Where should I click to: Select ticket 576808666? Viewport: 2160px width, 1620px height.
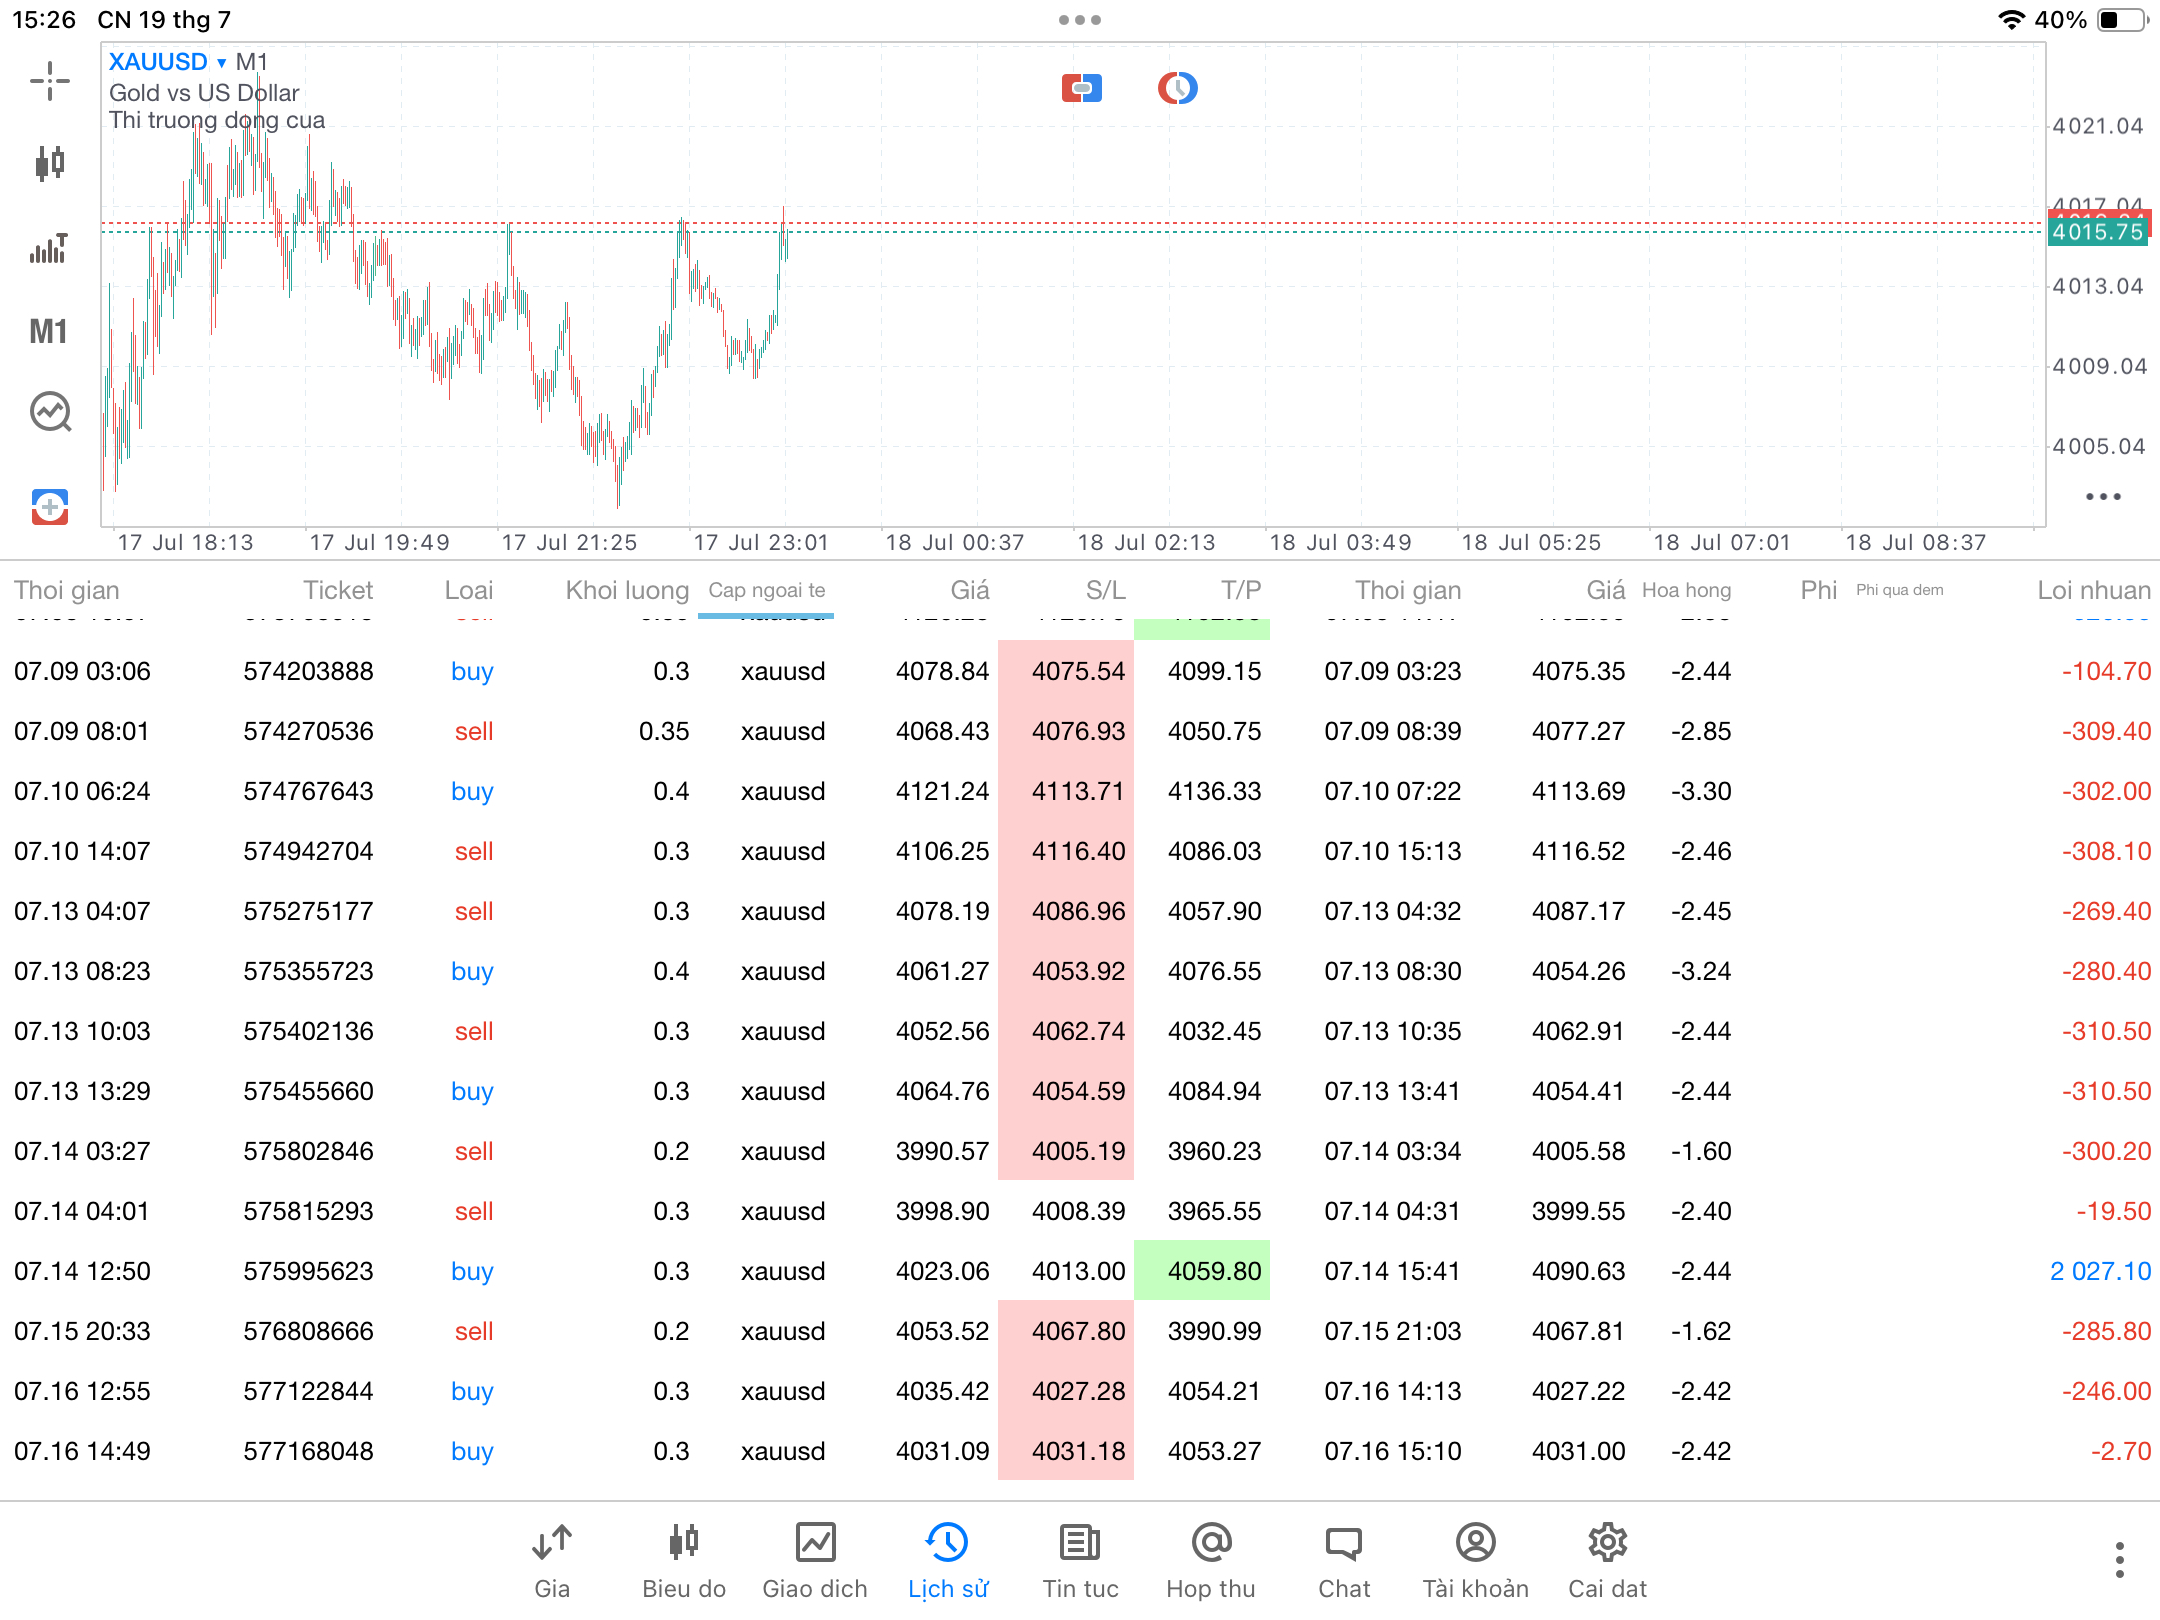click(x=308, y=1331)
